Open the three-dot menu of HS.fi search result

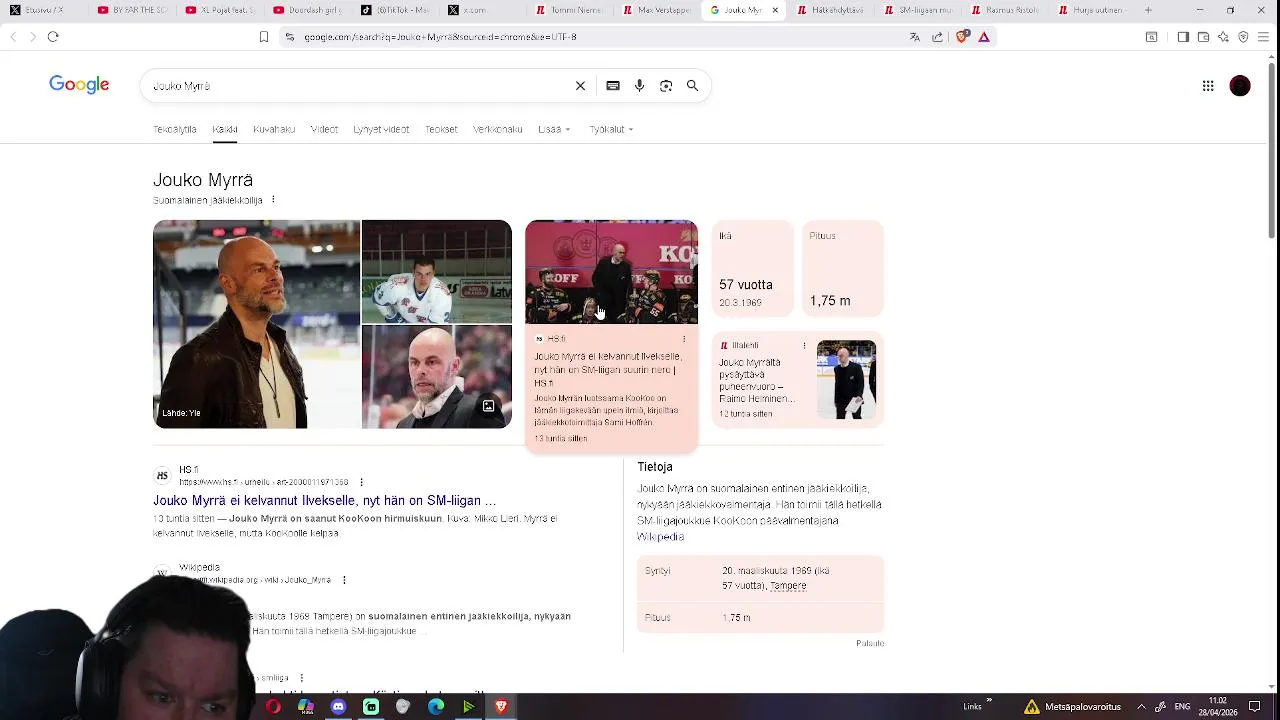click(x=361, y=482)
